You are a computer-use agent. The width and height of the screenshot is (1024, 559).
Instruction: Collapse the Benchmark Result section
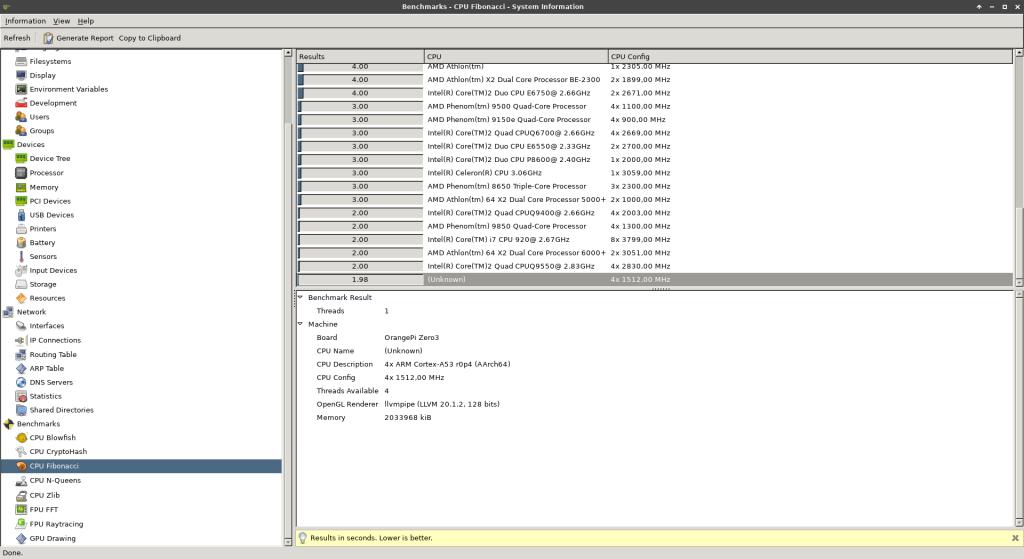(300, 298)
